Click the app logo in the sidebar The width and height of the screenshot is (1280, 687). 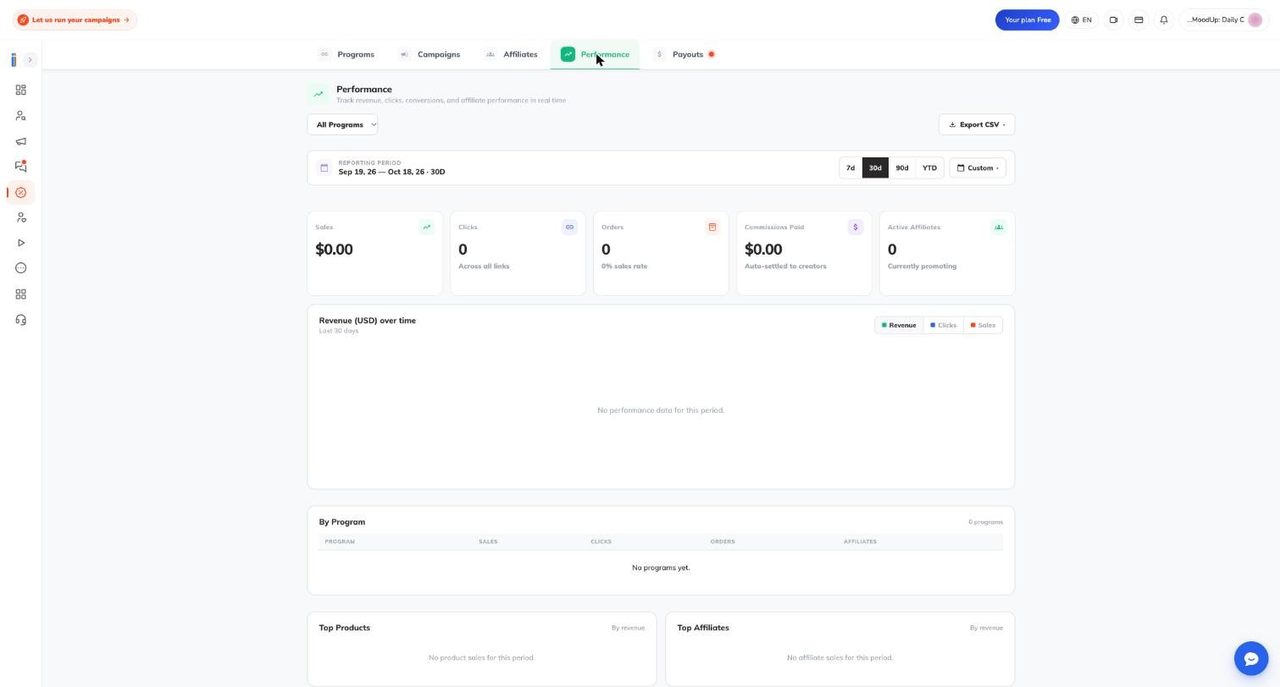click(x=14, y=60)
